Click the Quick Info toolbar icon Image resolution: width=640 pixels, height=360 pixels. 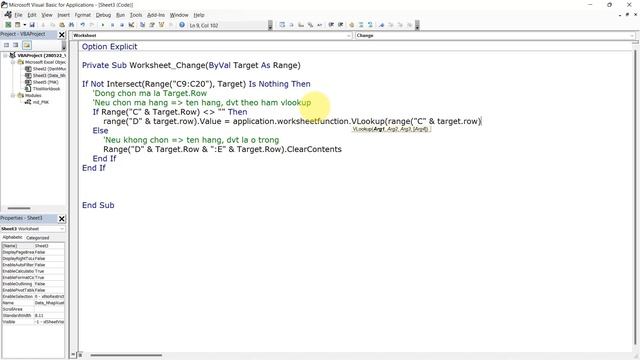click(x=301, y=25)
